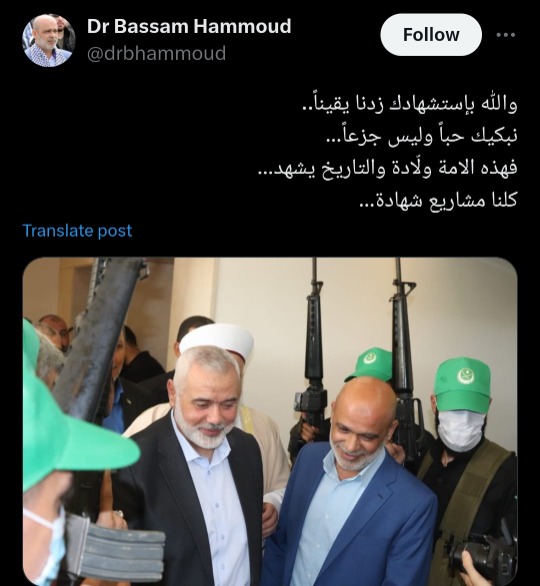Open the round profile avatar picture
The height and width of the screenshot is (586, 540).
click(49, 40)
